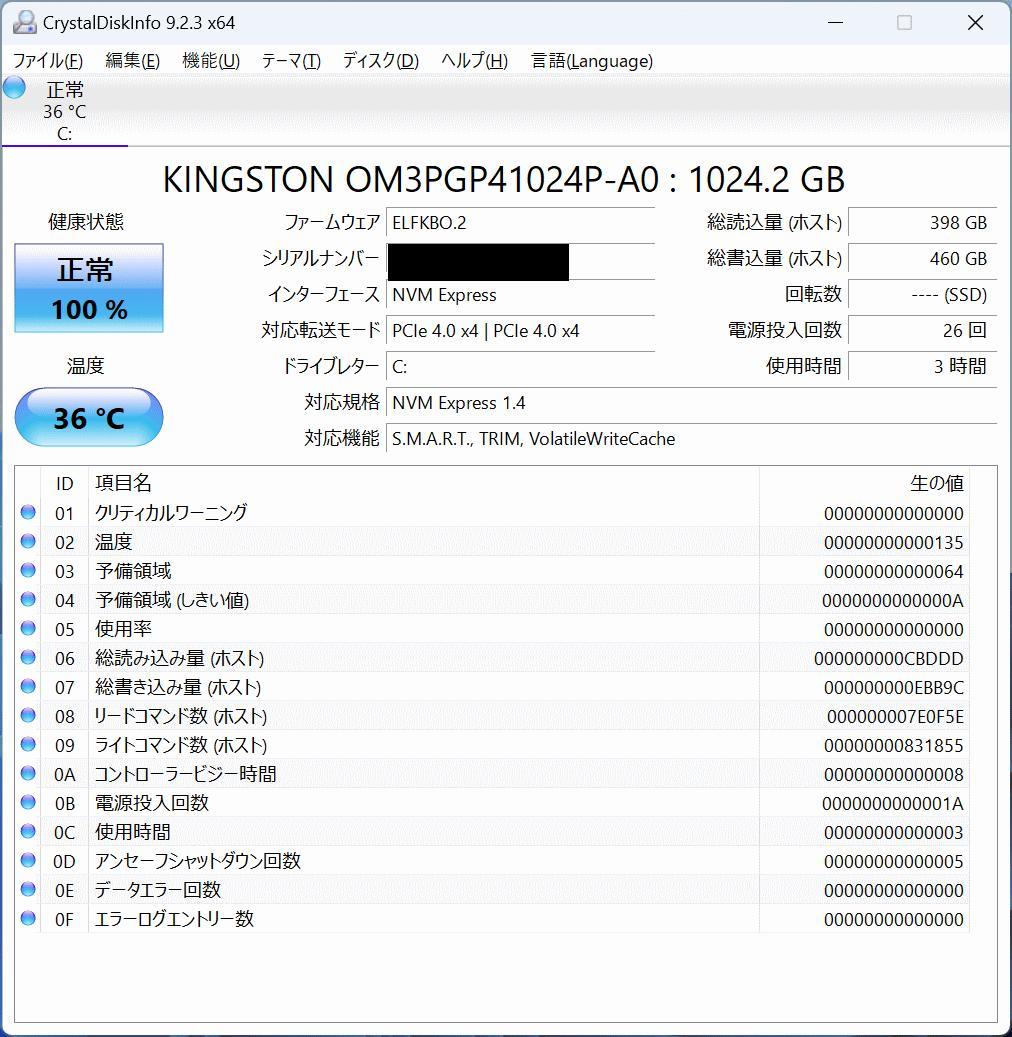Click the status dot next to 温度 attribute row
Image resolution: width=1012 pixels, height=1037 pixels.
click(x=28, y=541)
